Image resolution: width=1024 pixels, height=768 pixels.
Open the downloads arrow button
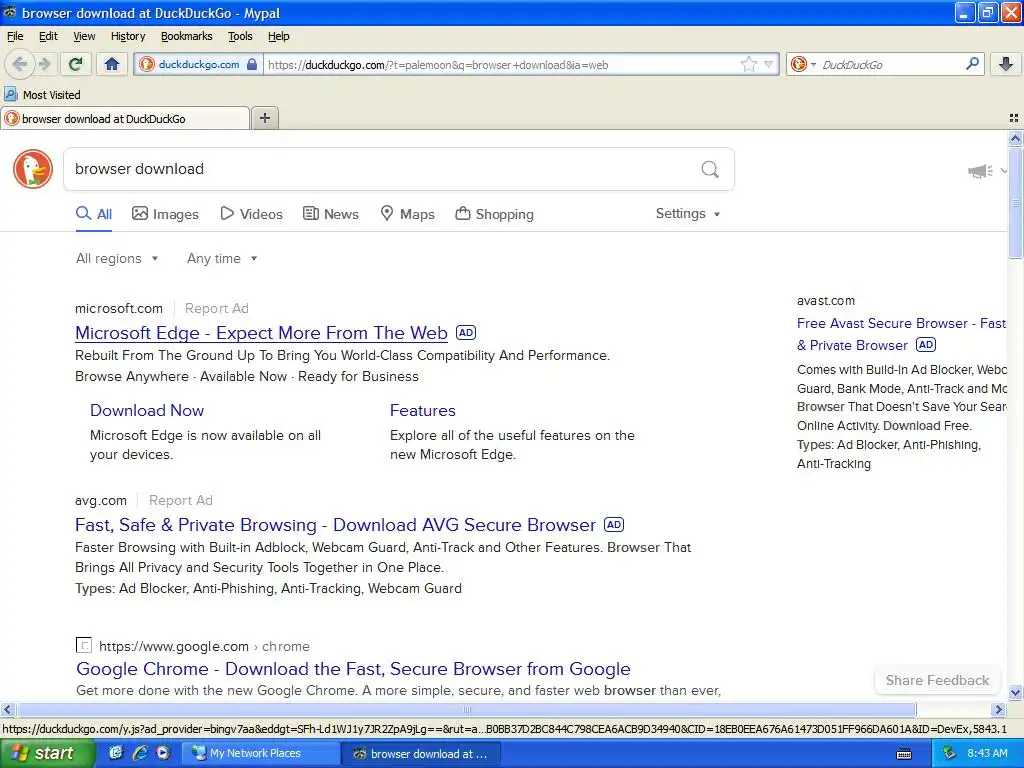pos(1006,64)
